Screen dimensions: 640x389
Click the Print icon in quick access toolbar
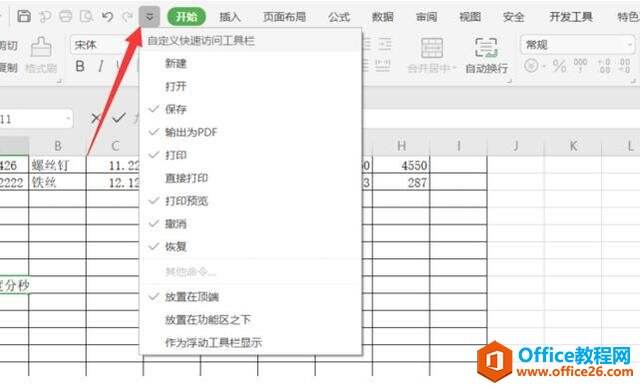coord(65,16)
